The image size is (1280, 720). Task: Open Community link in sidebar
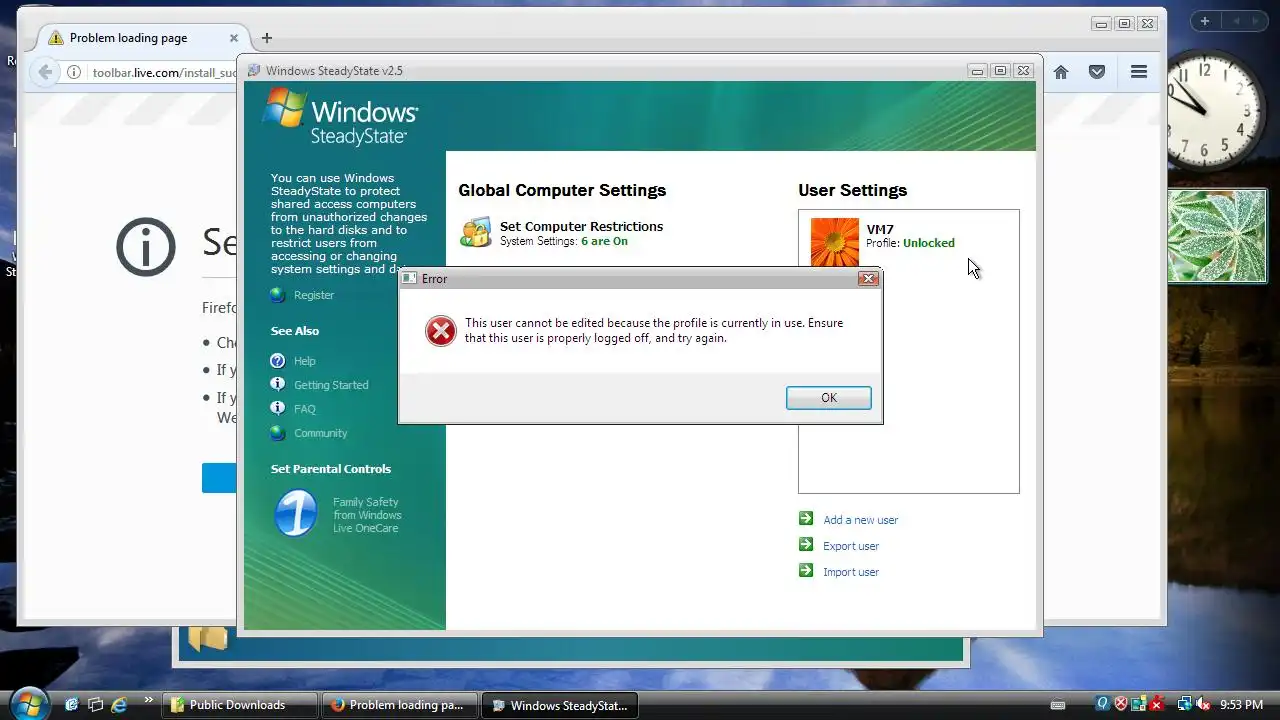coord(321,433)
